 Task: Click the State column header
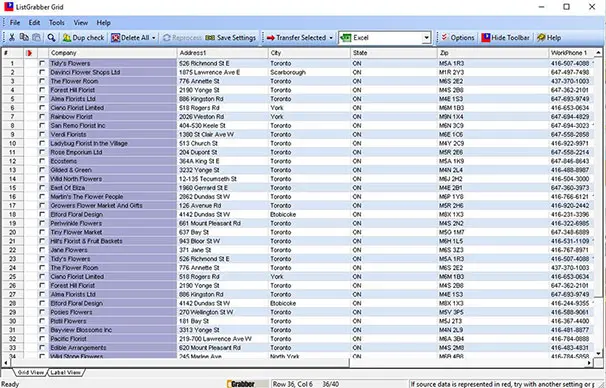tap(393, 53)
